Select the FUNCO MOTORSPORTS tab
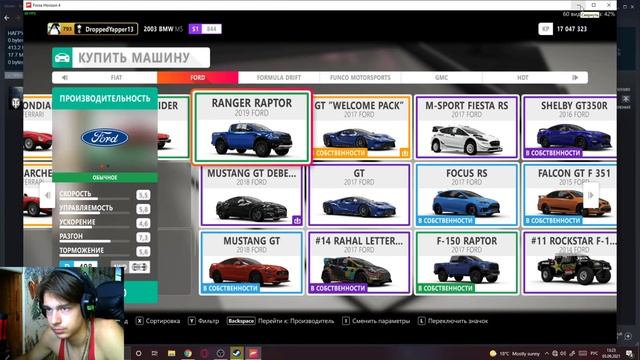 [x=360, y=78]
